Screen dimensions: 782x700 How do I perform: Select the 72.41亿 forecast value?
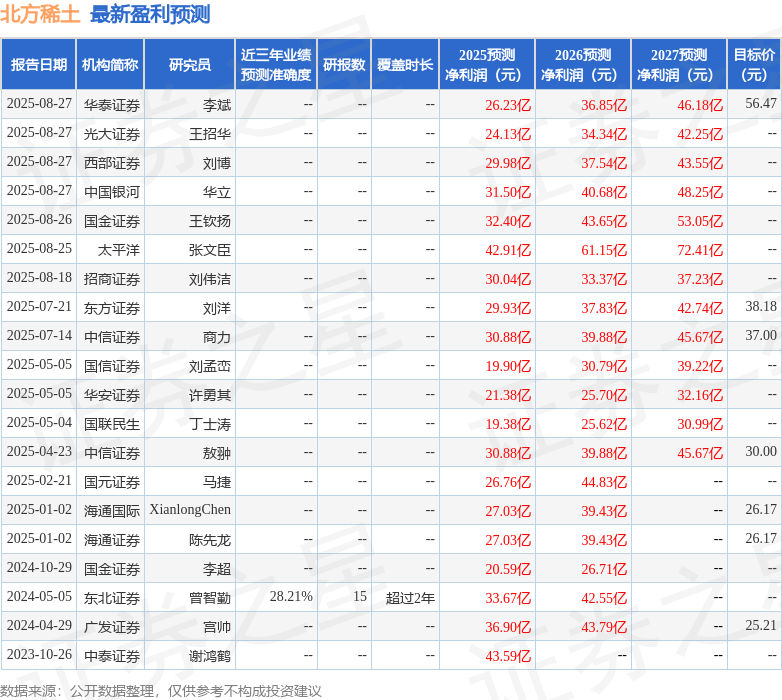point(700,249)
